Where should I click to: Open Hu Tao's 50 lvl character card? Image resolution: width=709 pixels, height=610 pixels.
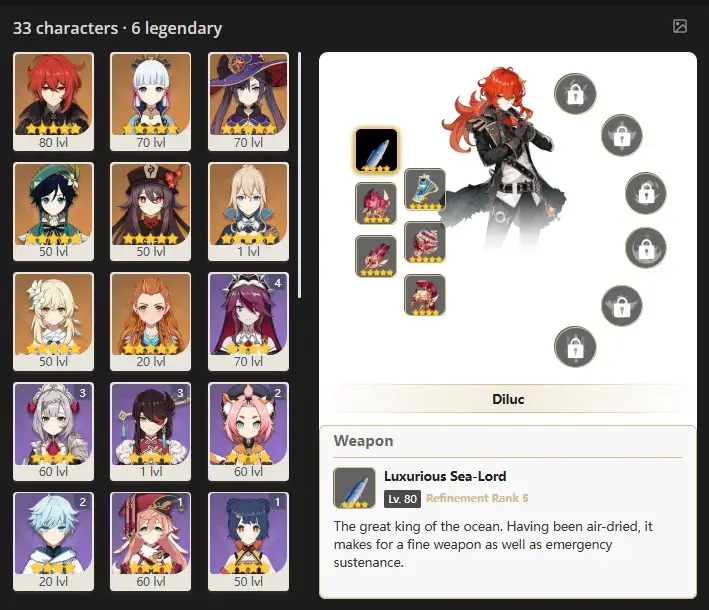[151, 212]
